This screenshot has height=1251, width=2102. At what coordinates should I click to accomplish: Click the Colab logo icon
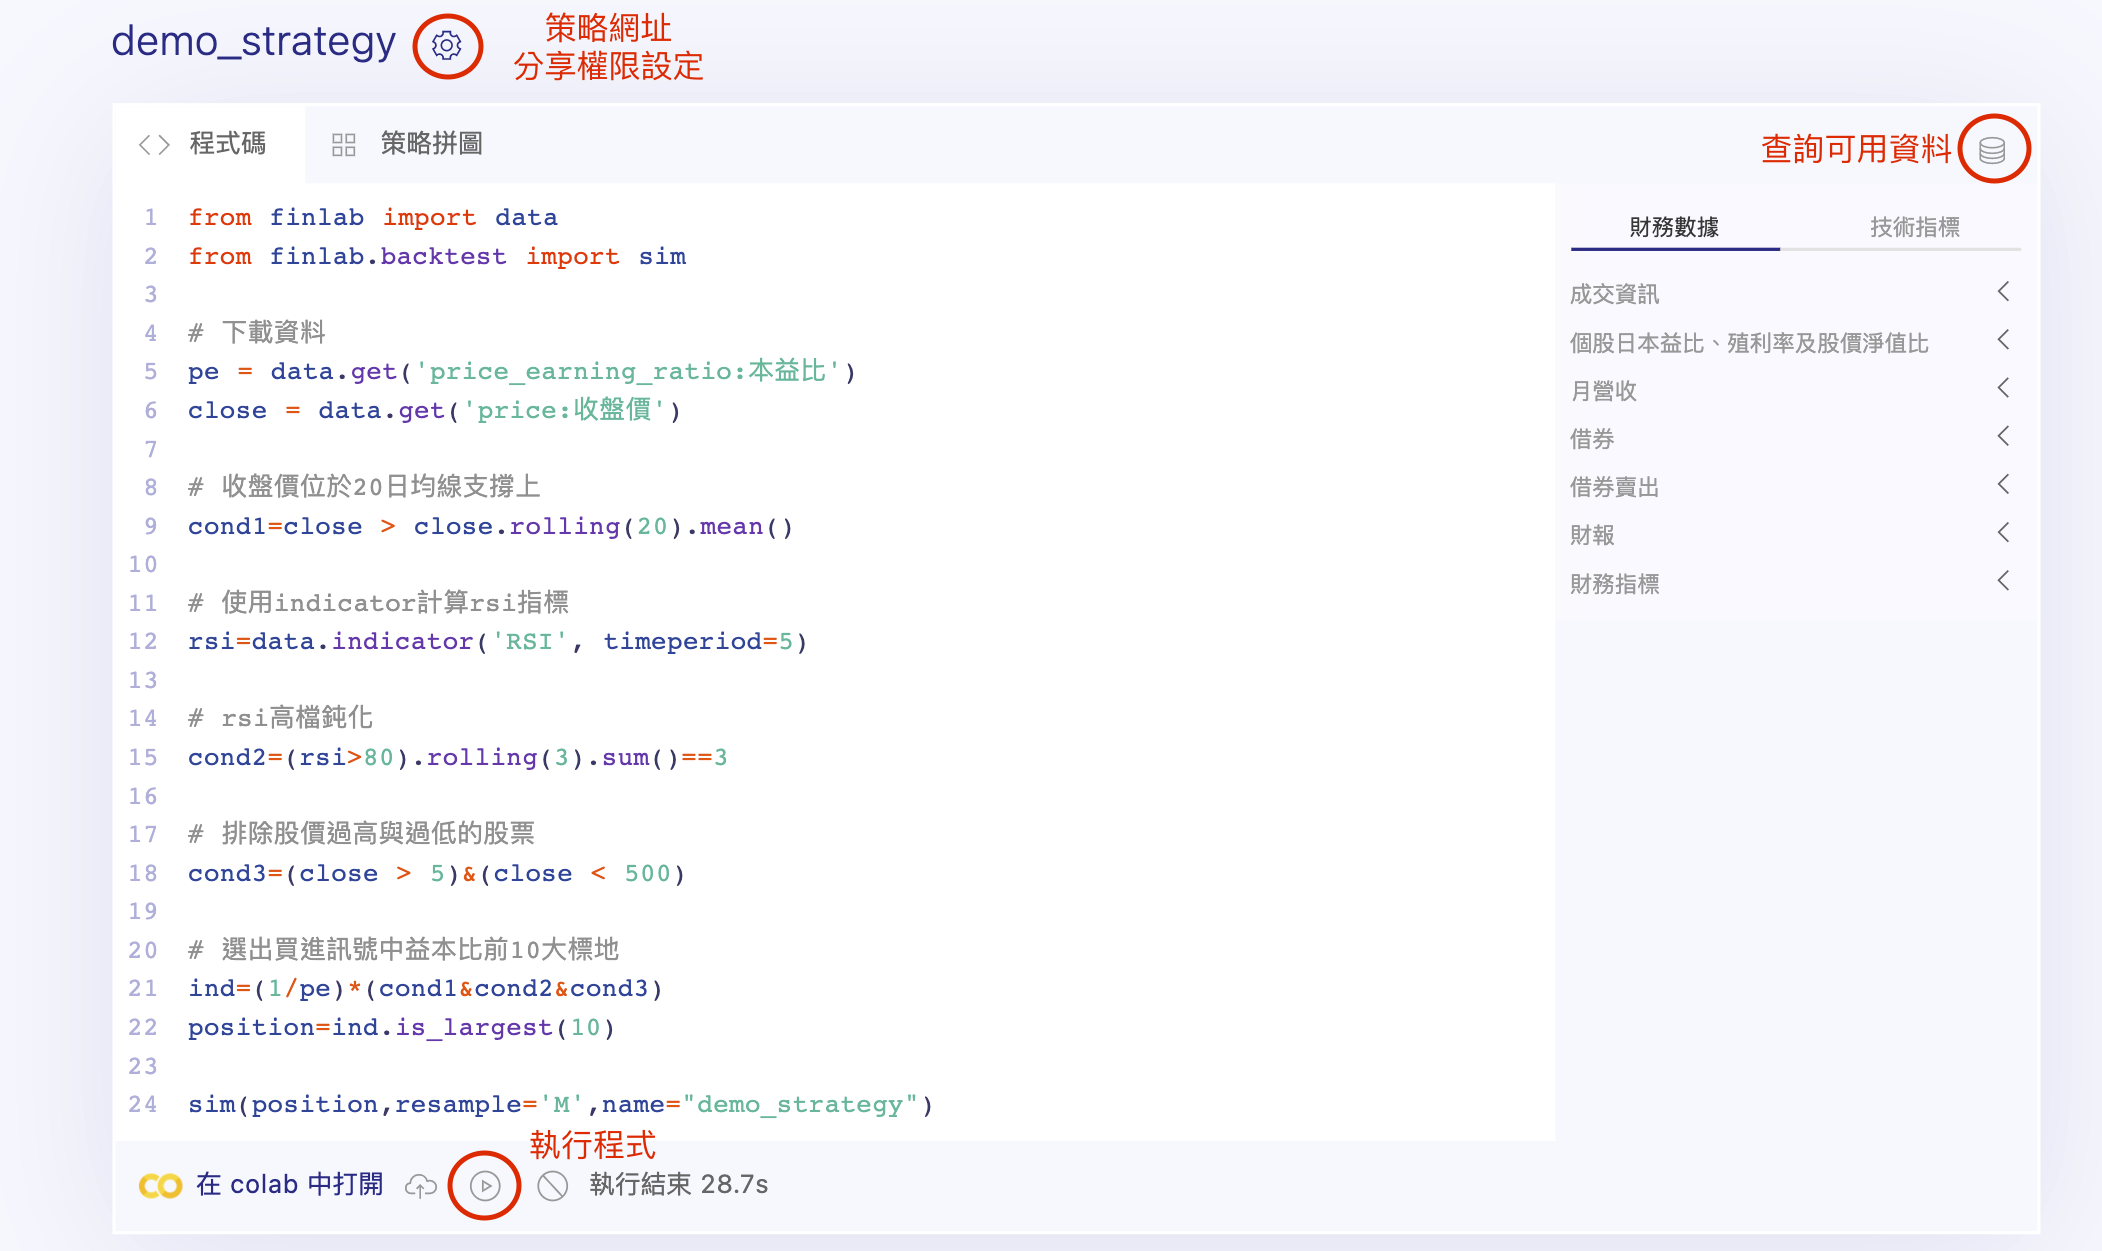pos(160,1186)
